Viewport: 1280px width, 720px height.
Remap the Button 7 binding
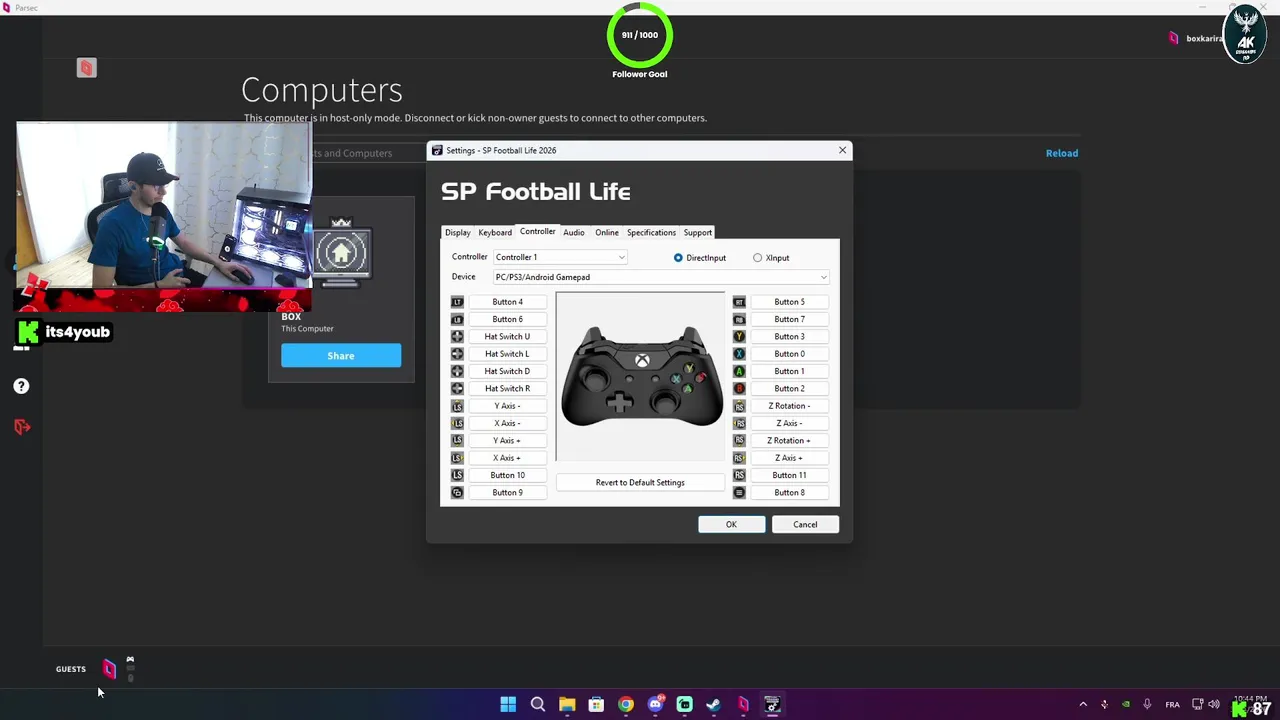tap(789, 319)
